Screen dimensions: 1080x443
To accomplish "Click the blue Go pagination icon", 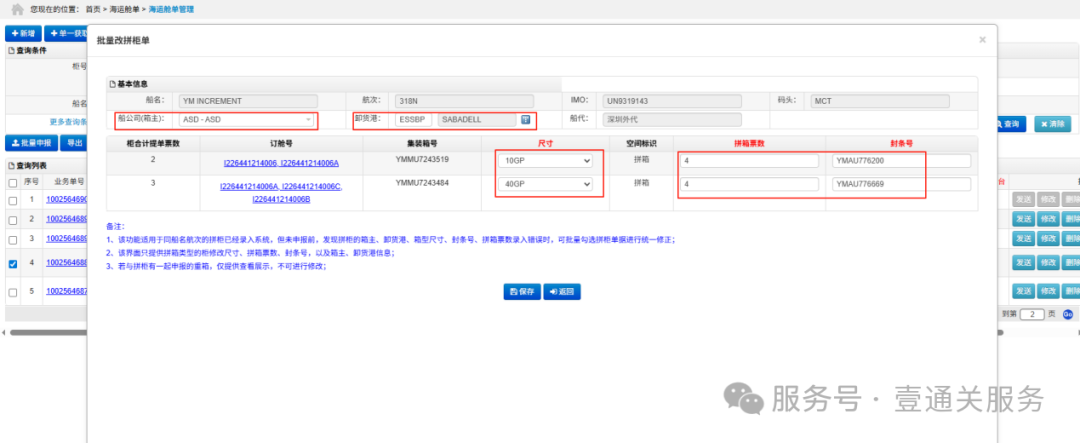I will point(1067,314).
